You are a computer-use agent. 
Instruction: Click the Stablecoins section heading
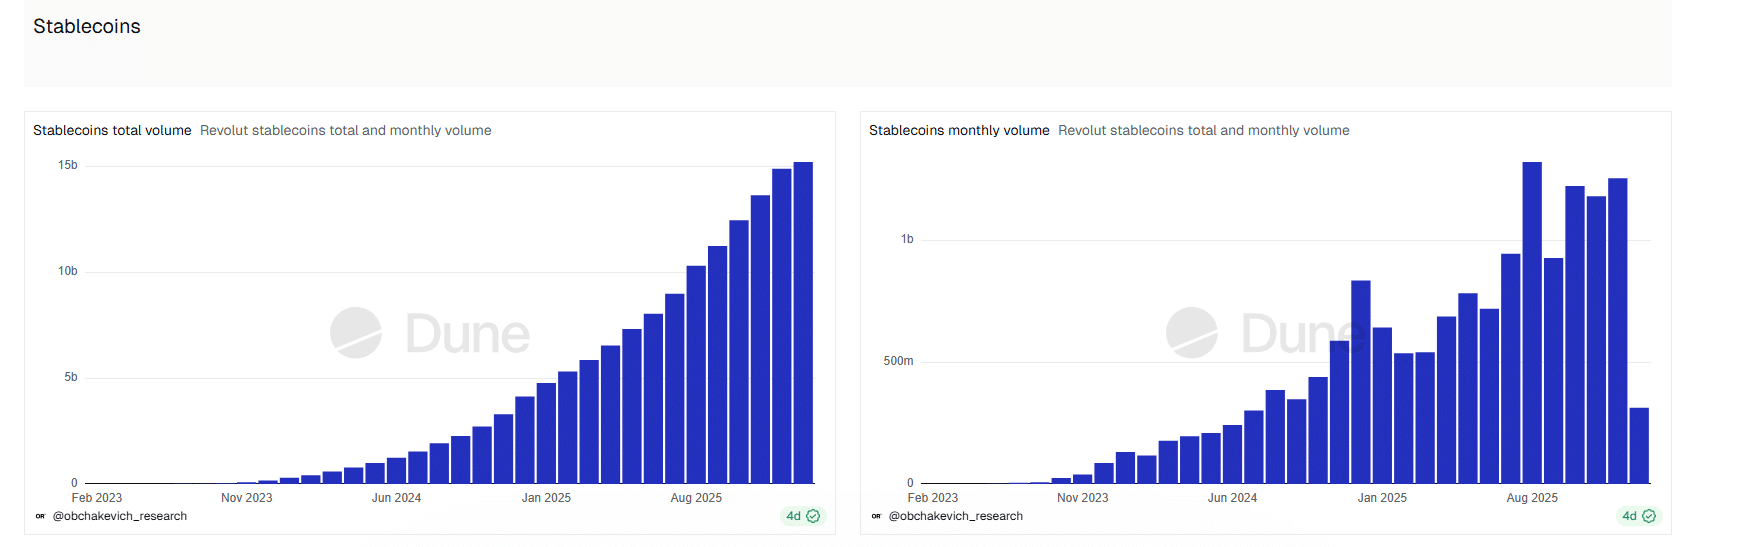click(x=87, y=27)
